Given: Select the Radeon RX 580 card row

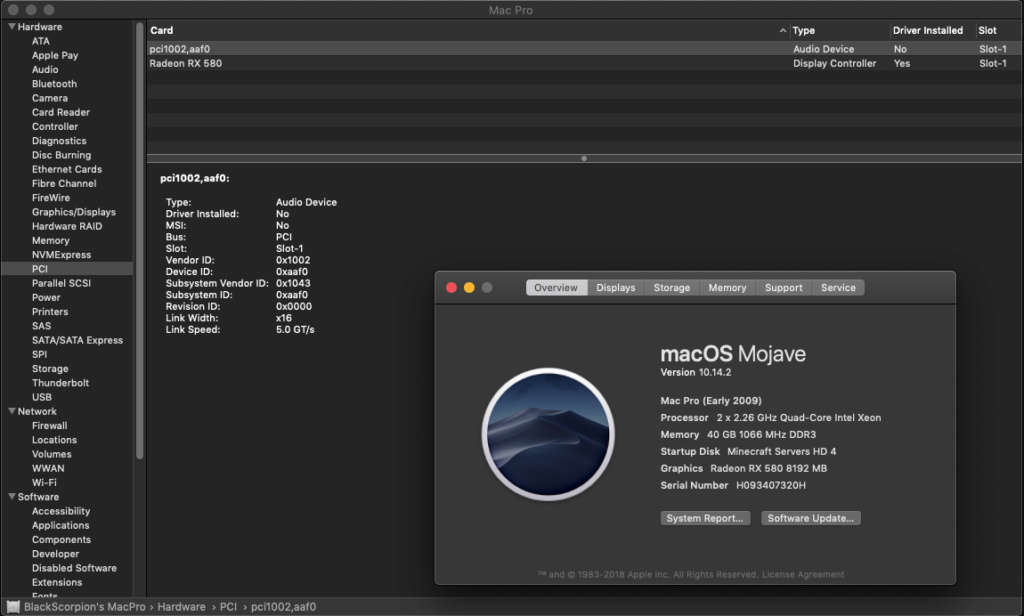Looking at the screenshot, I should [584, 63].
